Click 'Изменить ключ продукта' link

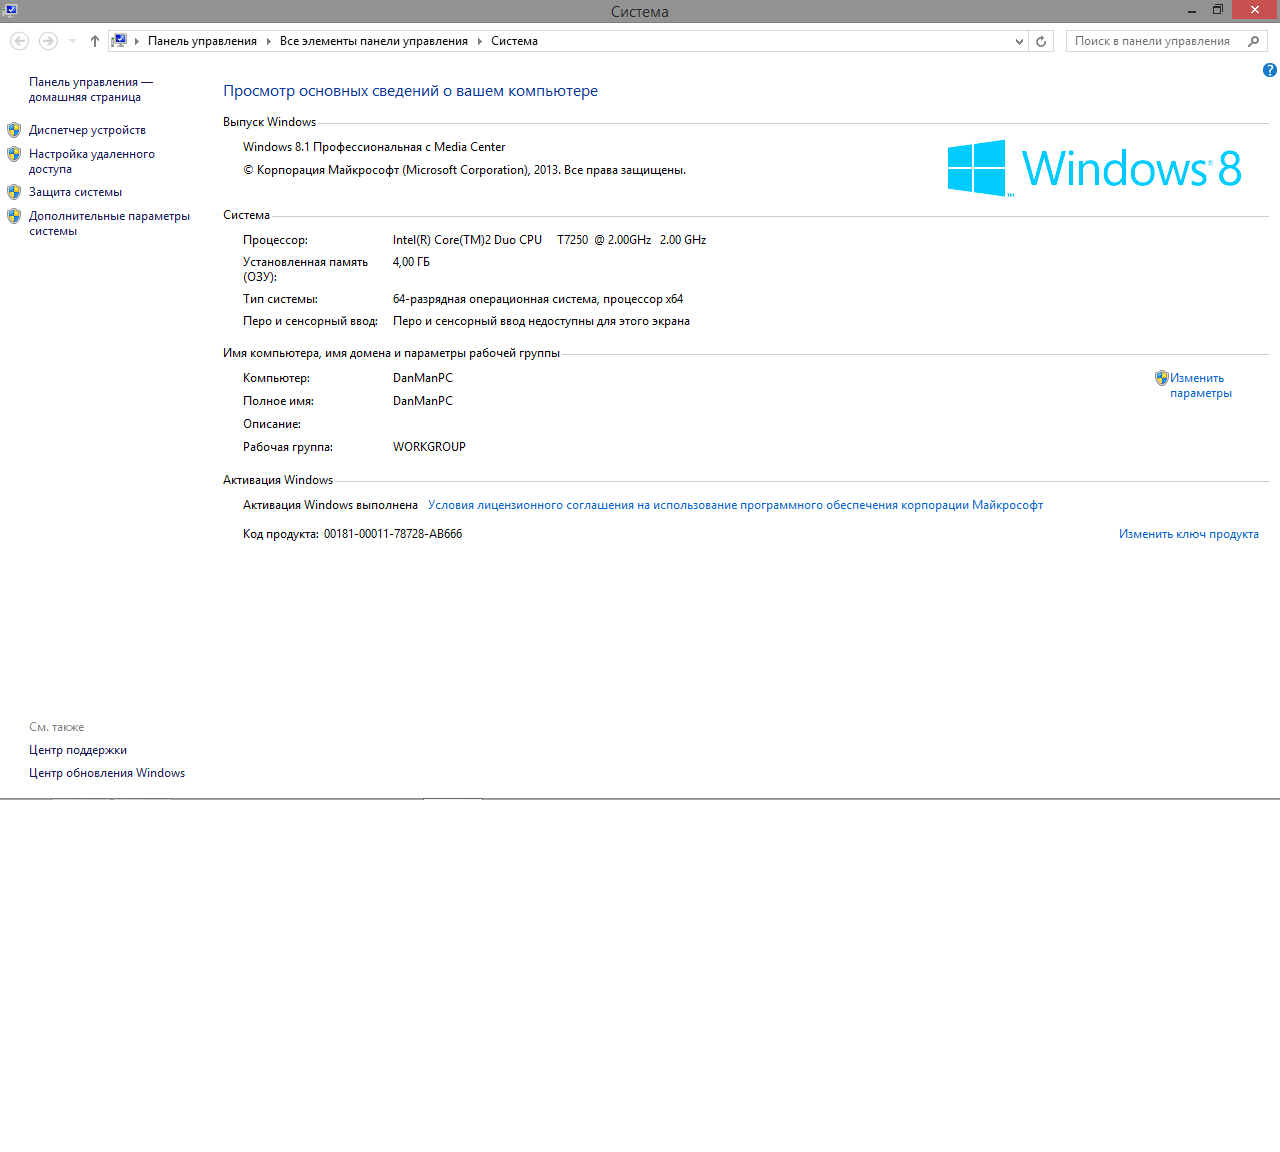pyautogui.click(x=1189, y=534)
